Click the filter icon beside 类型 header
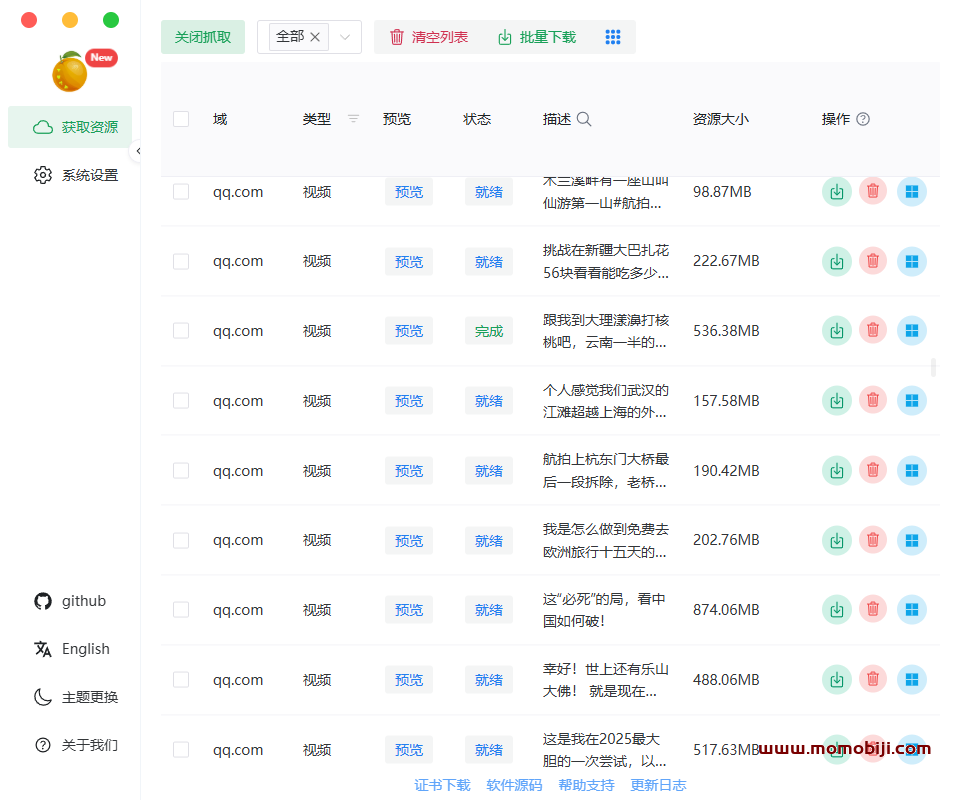Image resolution: width=960 pixels, height=800 pixels. [x=352, y=118]
